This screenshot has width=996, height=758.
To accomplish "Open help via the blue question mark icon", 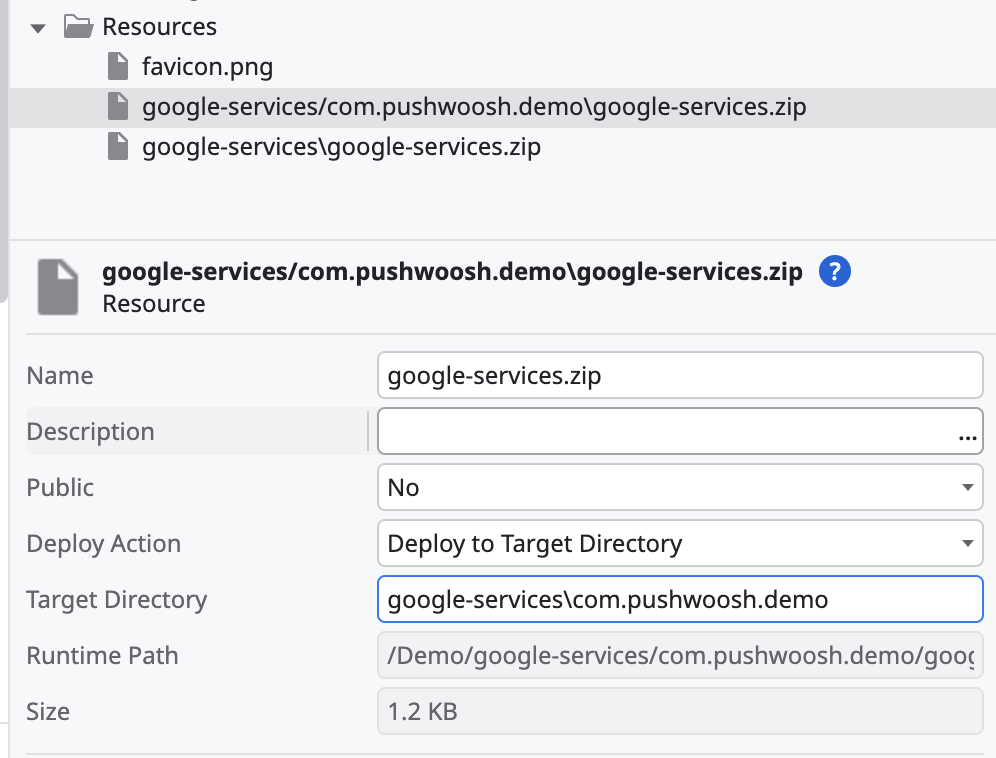I will click(834, 271).
